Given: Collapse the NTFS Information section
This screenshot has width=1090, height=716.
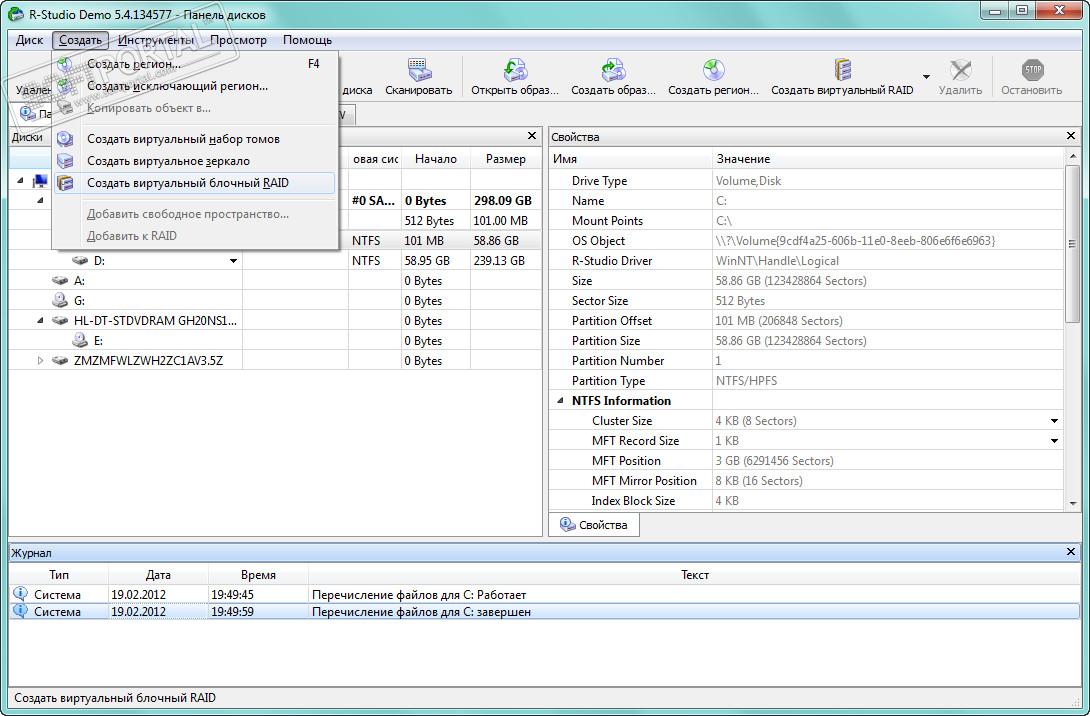Looking at the screenshot, I should [559, 401].
